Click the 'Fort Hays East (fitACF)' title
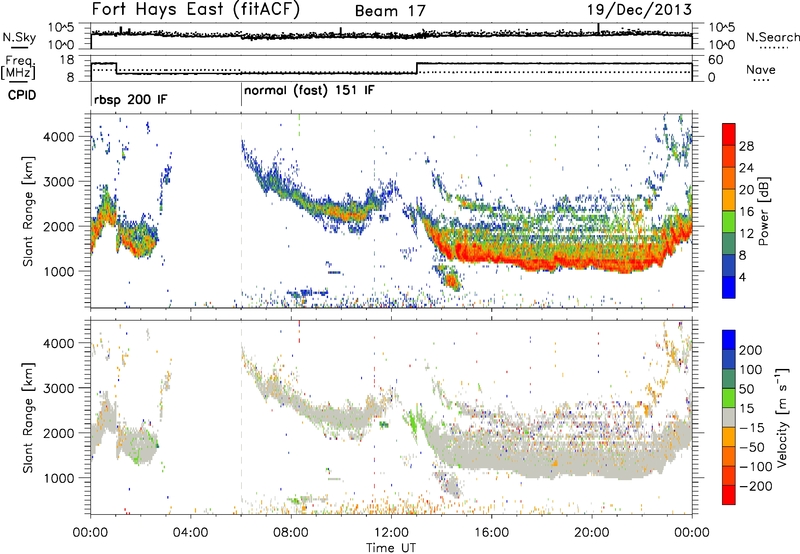This screenshot has height=554, width=800. [196, 10]
